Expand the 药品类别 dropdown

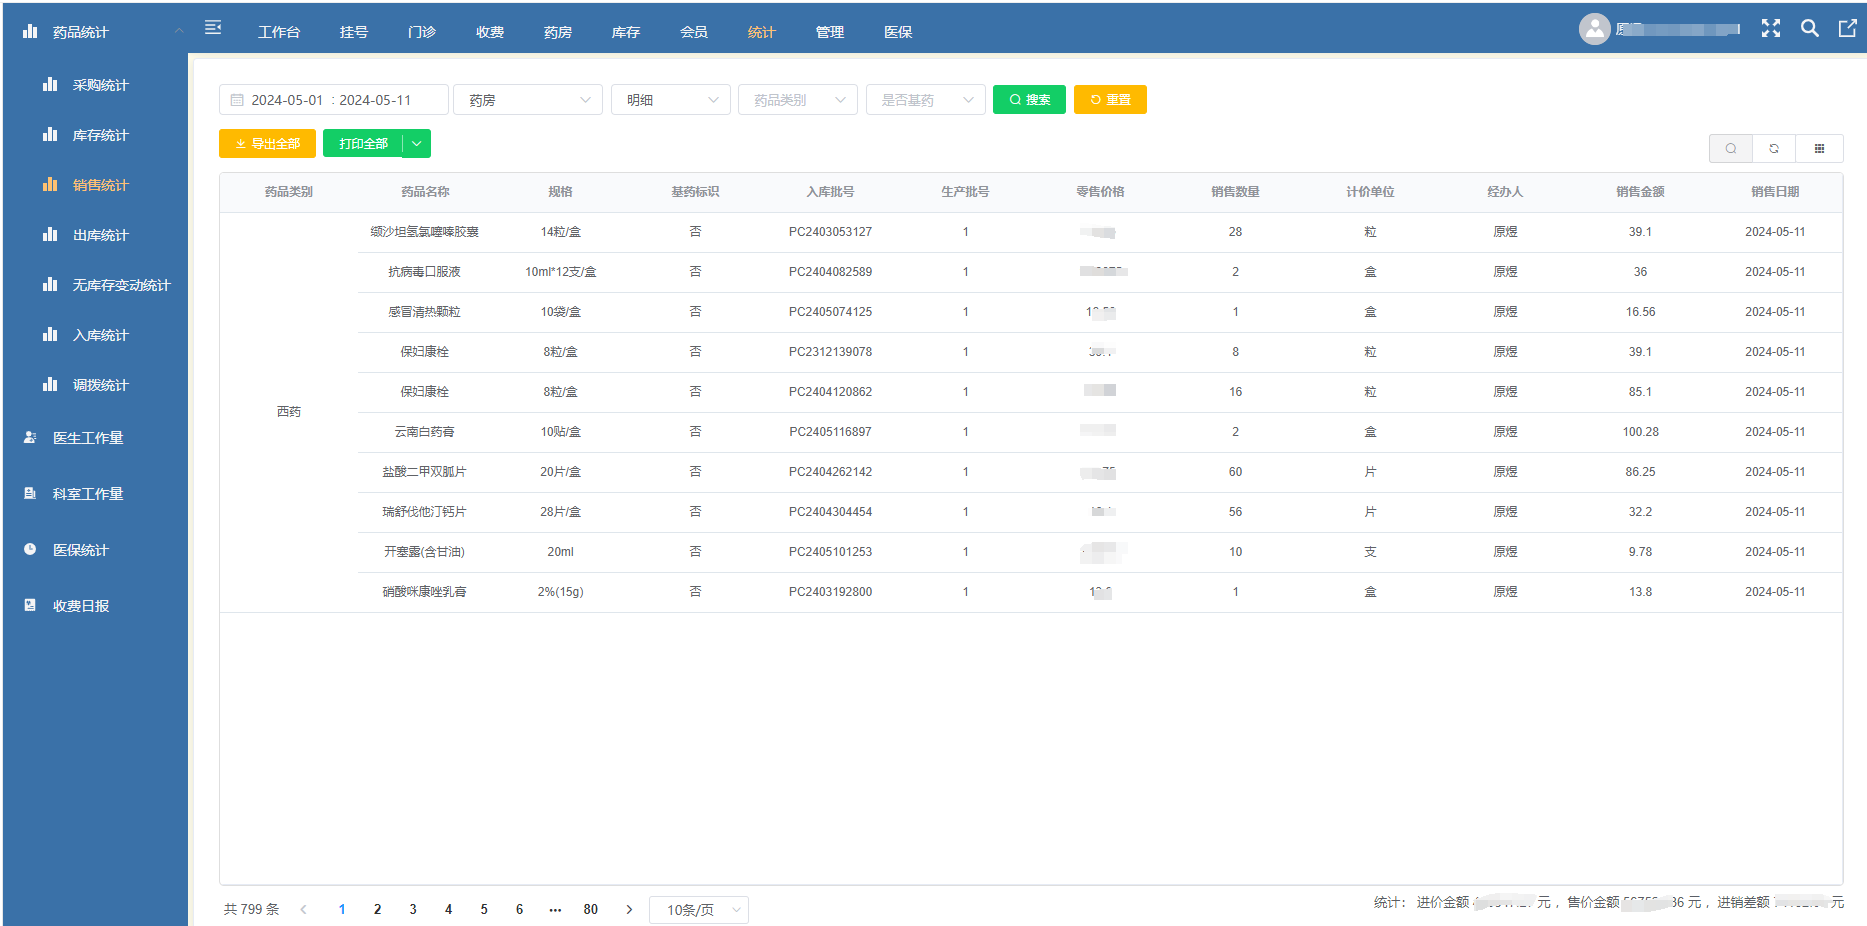[x=797, y=99]
